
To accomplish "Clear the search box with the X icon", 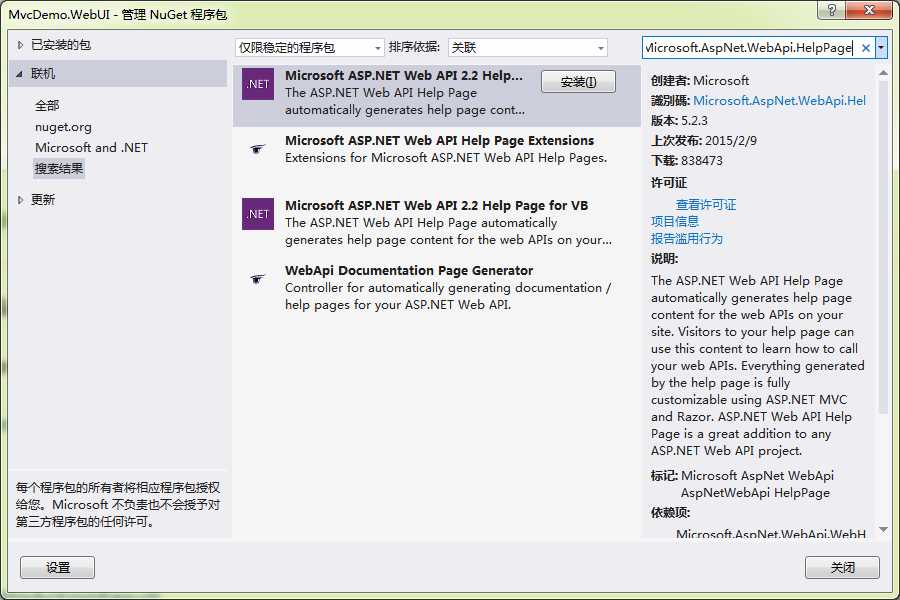I will (x=866, y=48).
